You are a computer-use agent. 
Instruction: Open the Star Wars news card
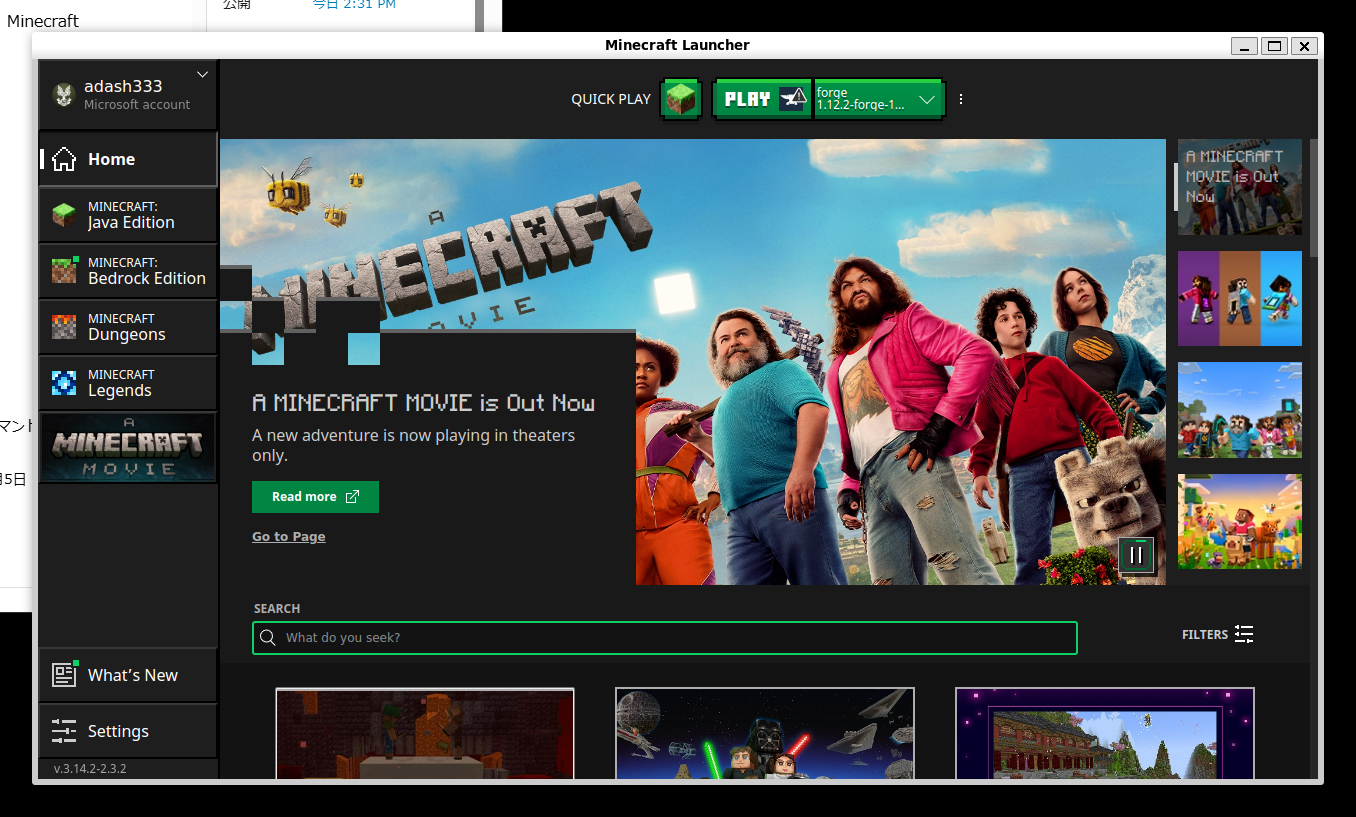tap(765, 733)
